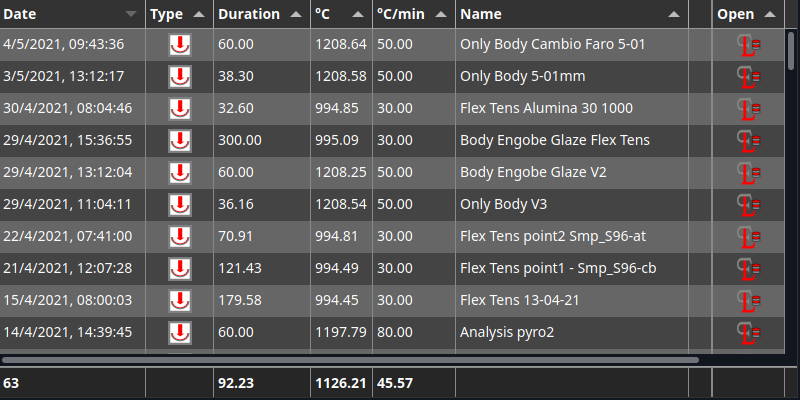
Task: Click type icon for Only Body V3 row
Action: (x=180, y=205)
